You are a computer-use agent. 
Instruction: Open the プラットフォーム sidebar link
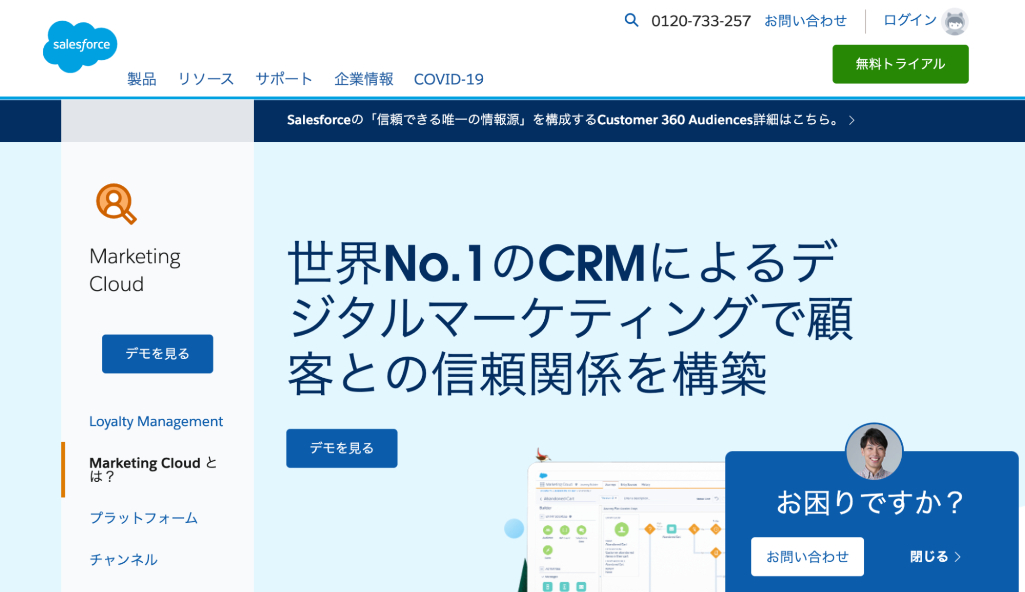143,518
